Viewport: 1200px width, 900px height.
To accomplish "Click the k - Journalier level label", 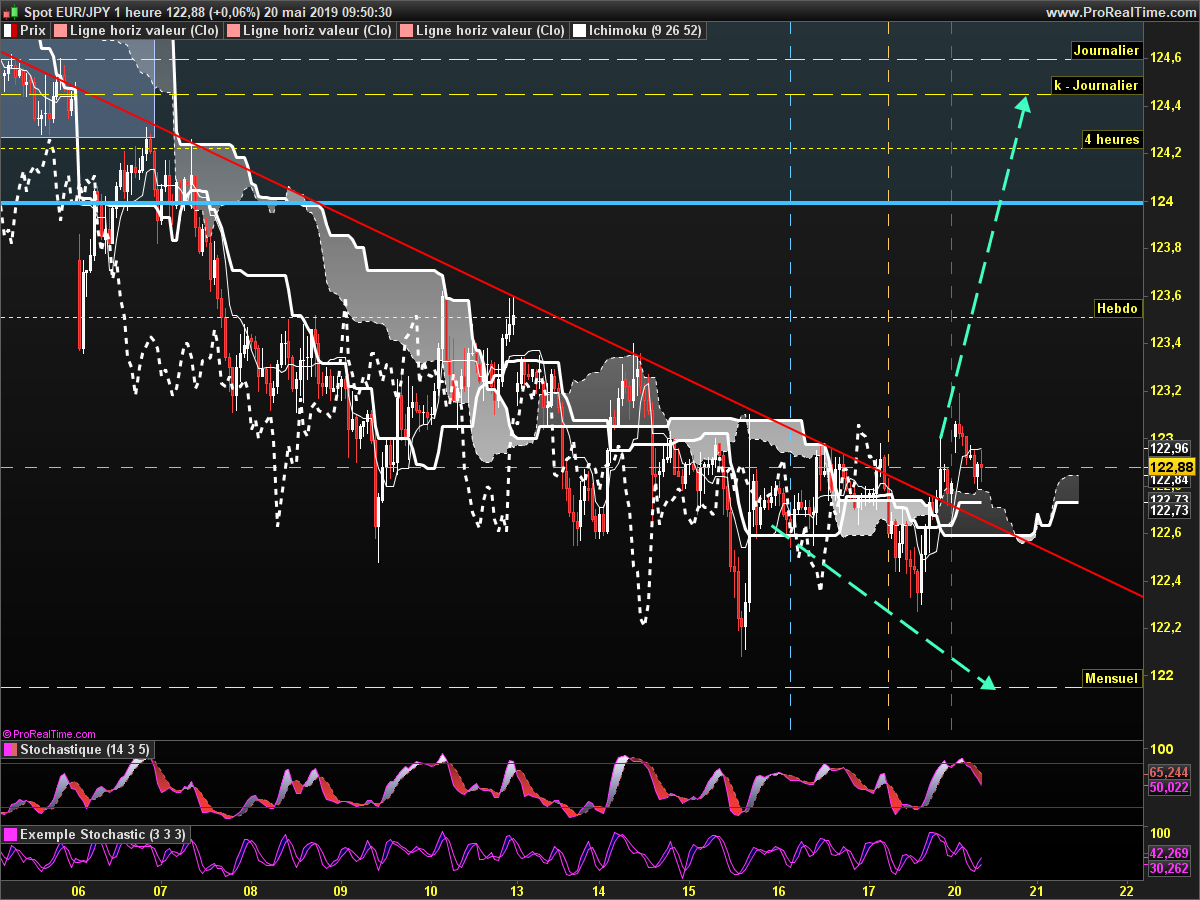I will tap(1096, 86).
